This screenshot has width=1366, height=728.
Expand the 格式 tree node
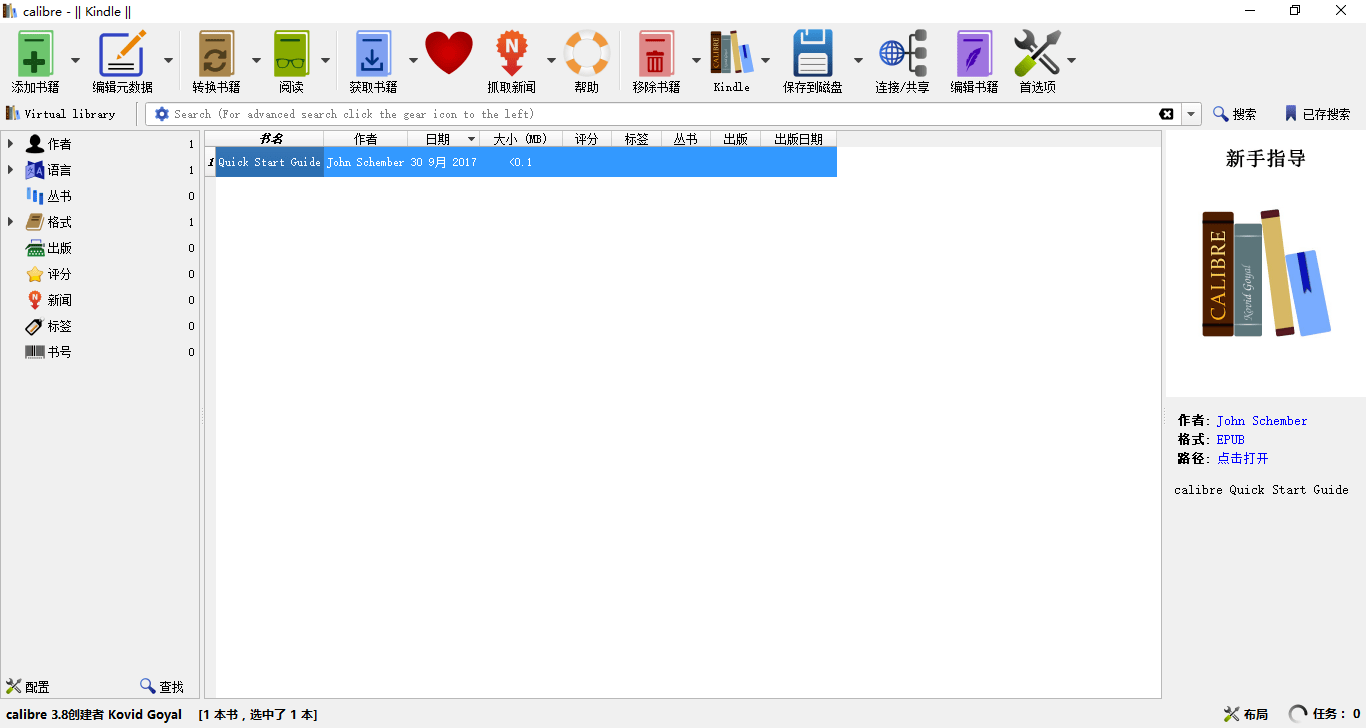pos(10,222)
